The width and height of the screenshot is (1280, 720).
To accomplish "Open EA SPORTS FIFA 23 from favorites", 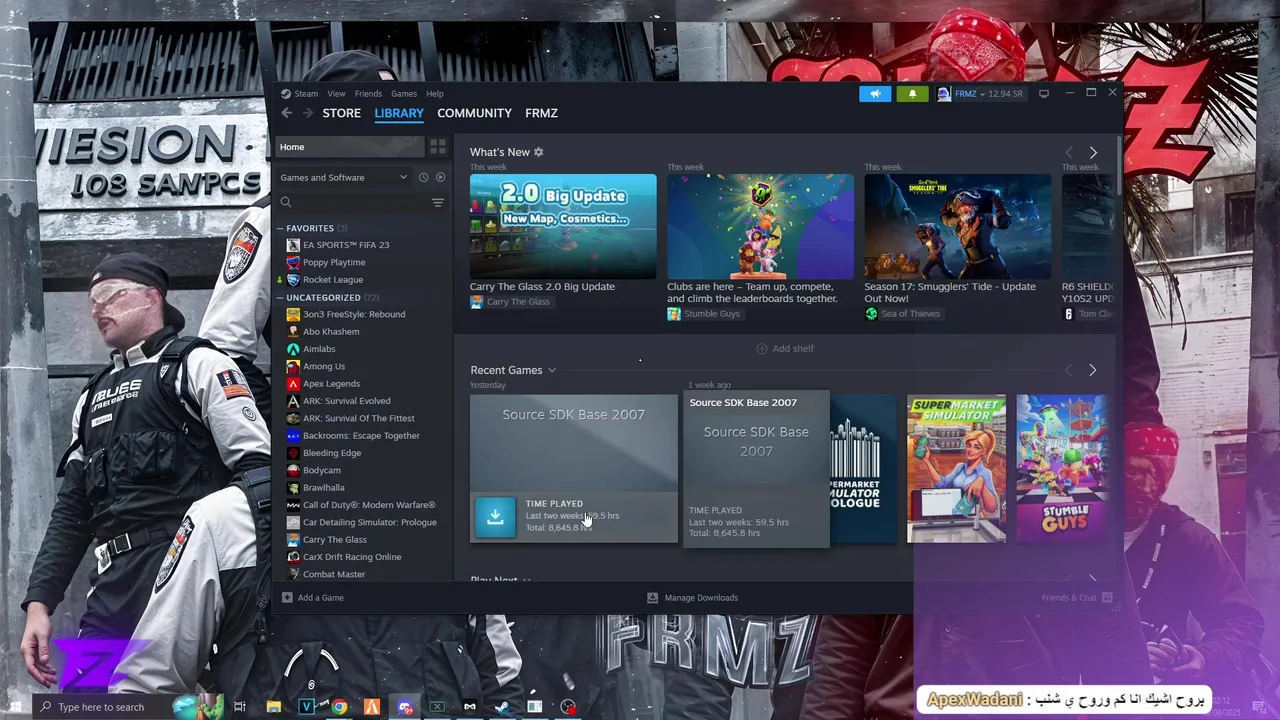I will [346, 245].
